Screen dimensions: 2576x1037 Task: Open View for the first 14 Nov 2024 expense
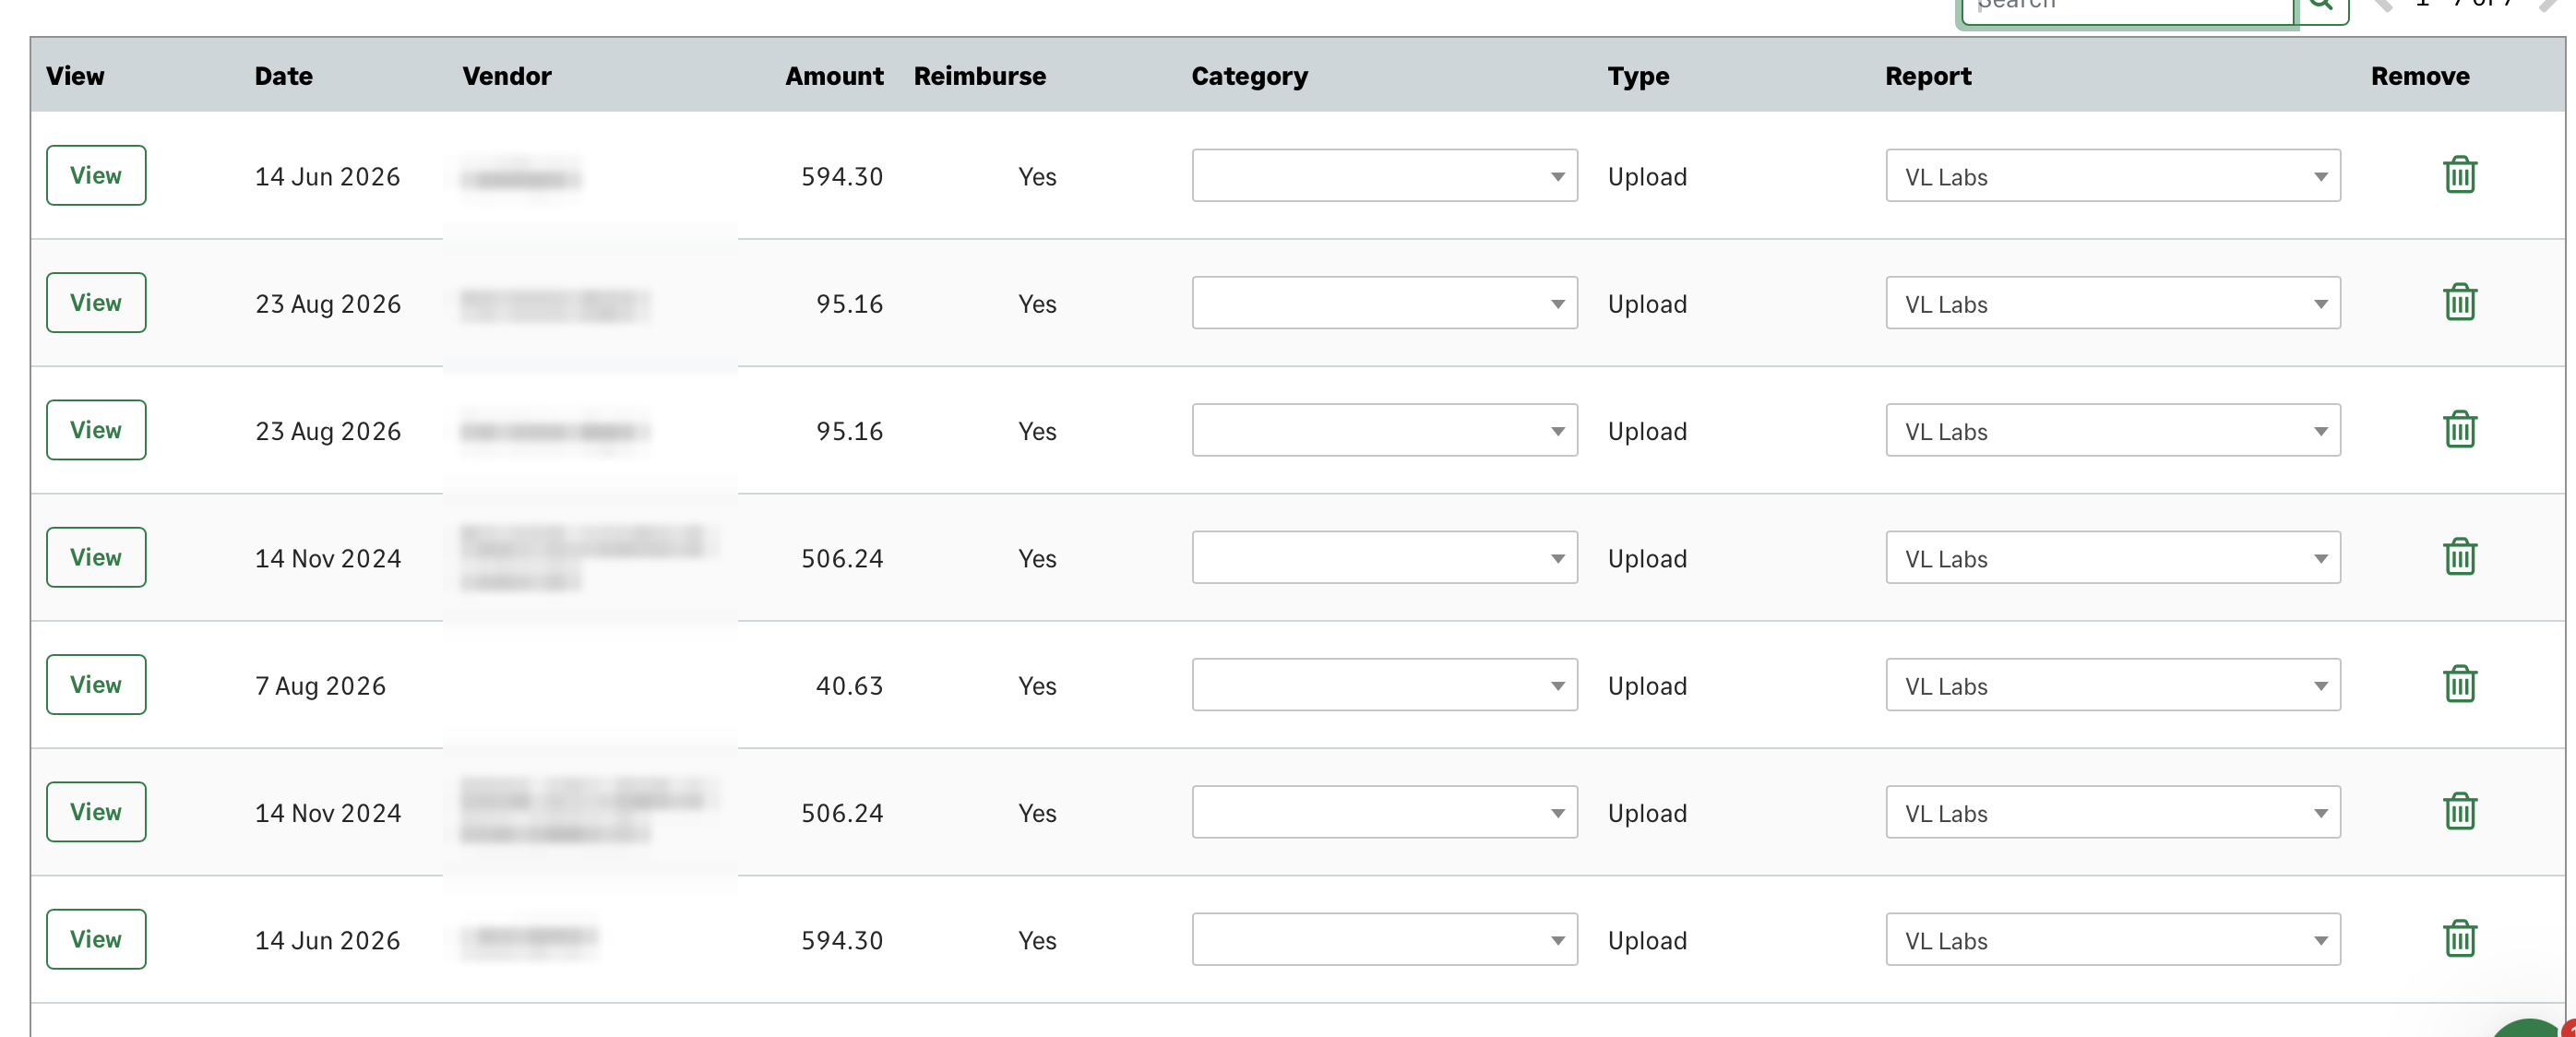[x=96, y=558]
